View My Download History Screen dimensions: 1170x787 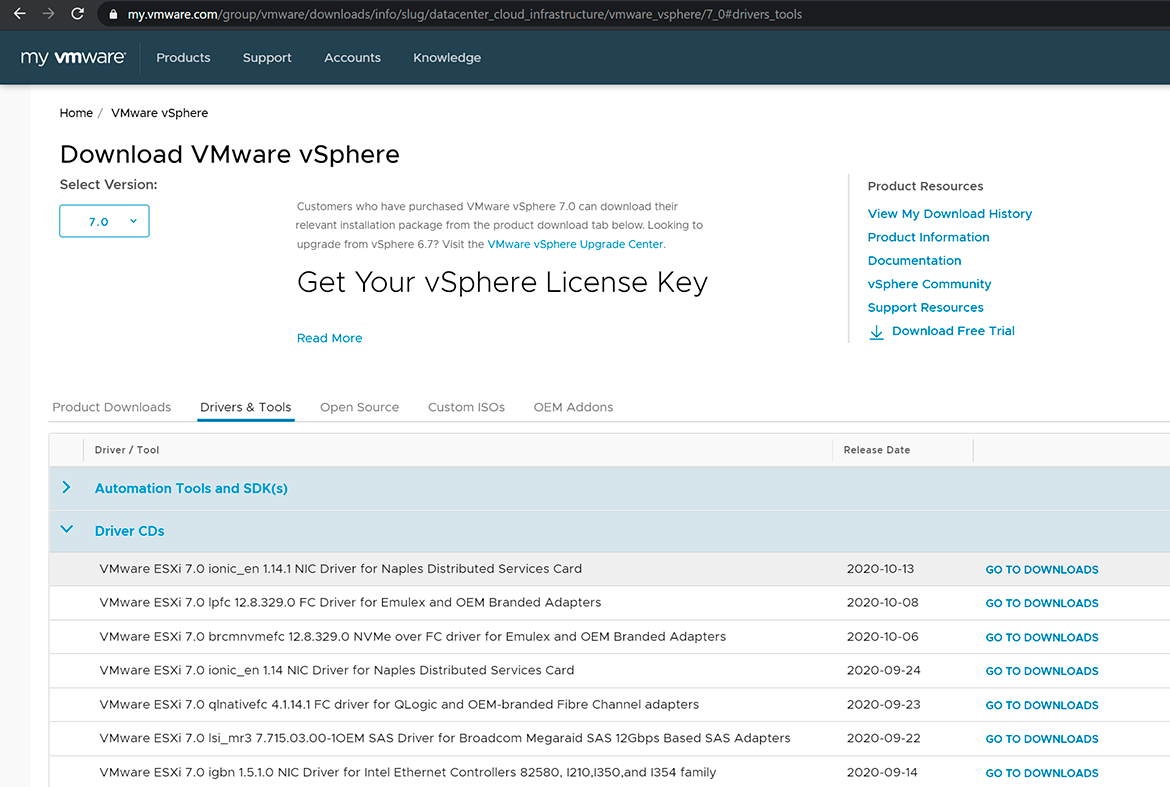click(x=949, y=213)
